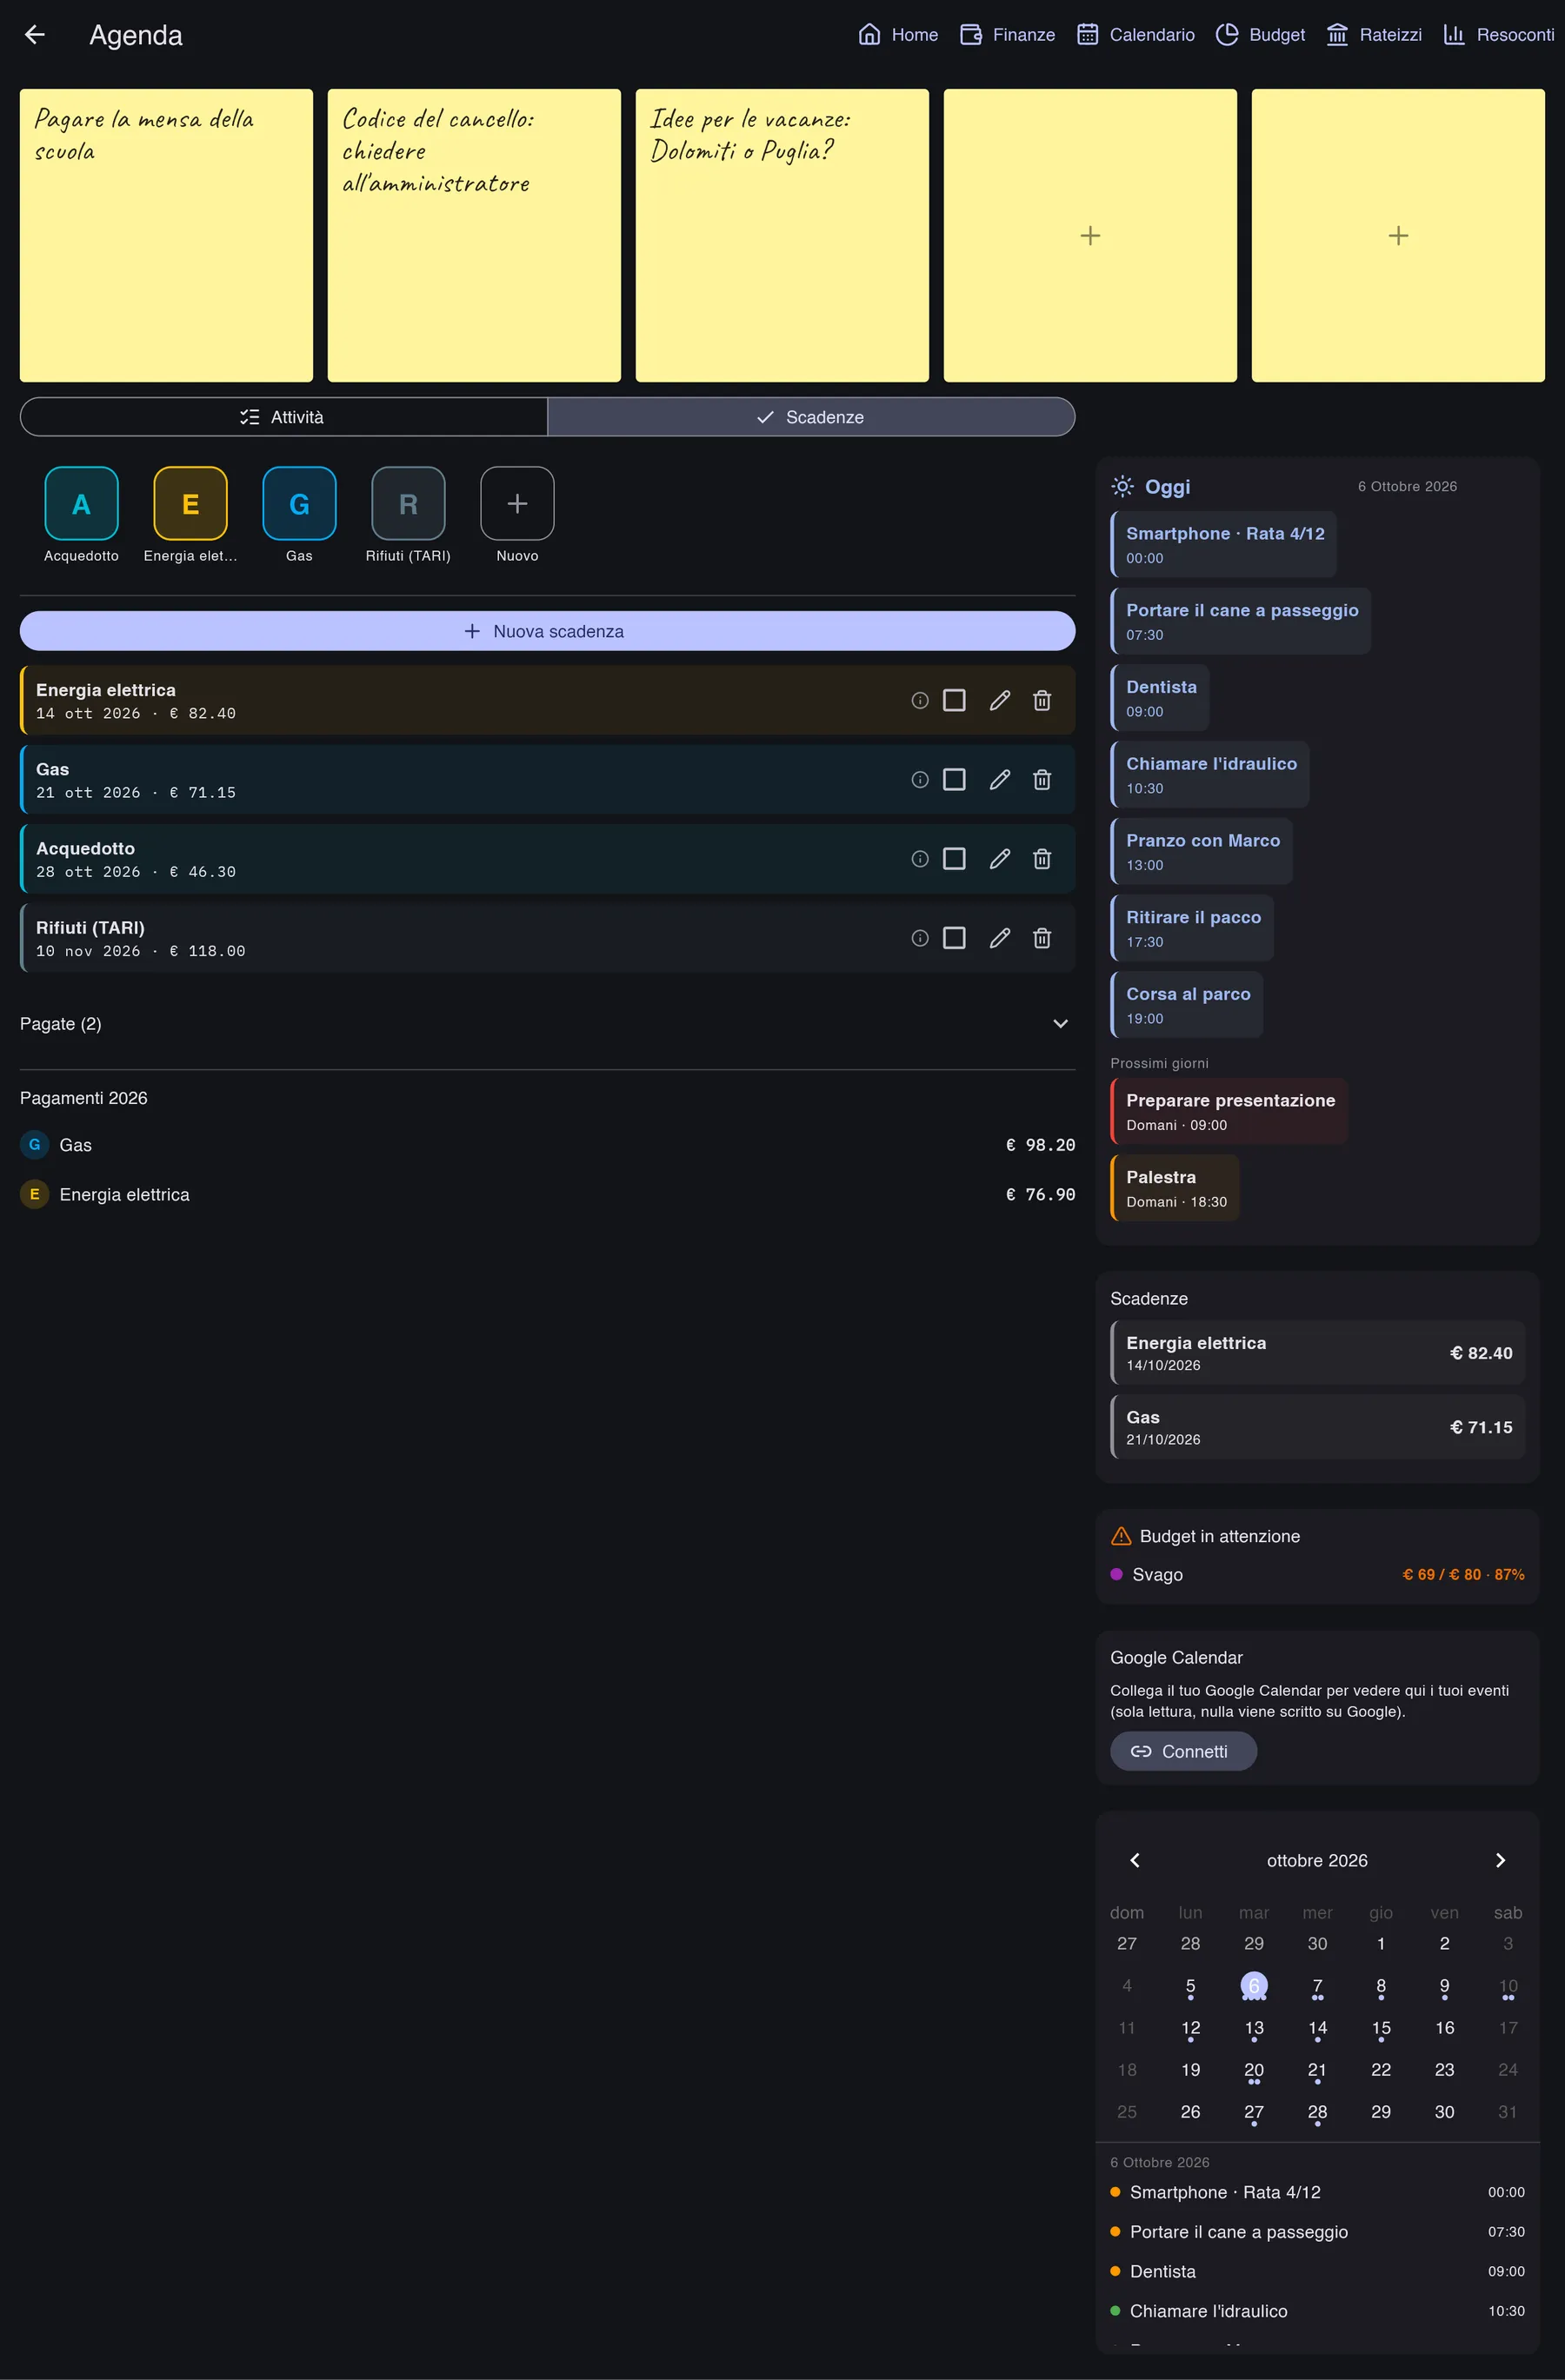
Task: Switch to the Scadenze tab
Action: point(811,417)
